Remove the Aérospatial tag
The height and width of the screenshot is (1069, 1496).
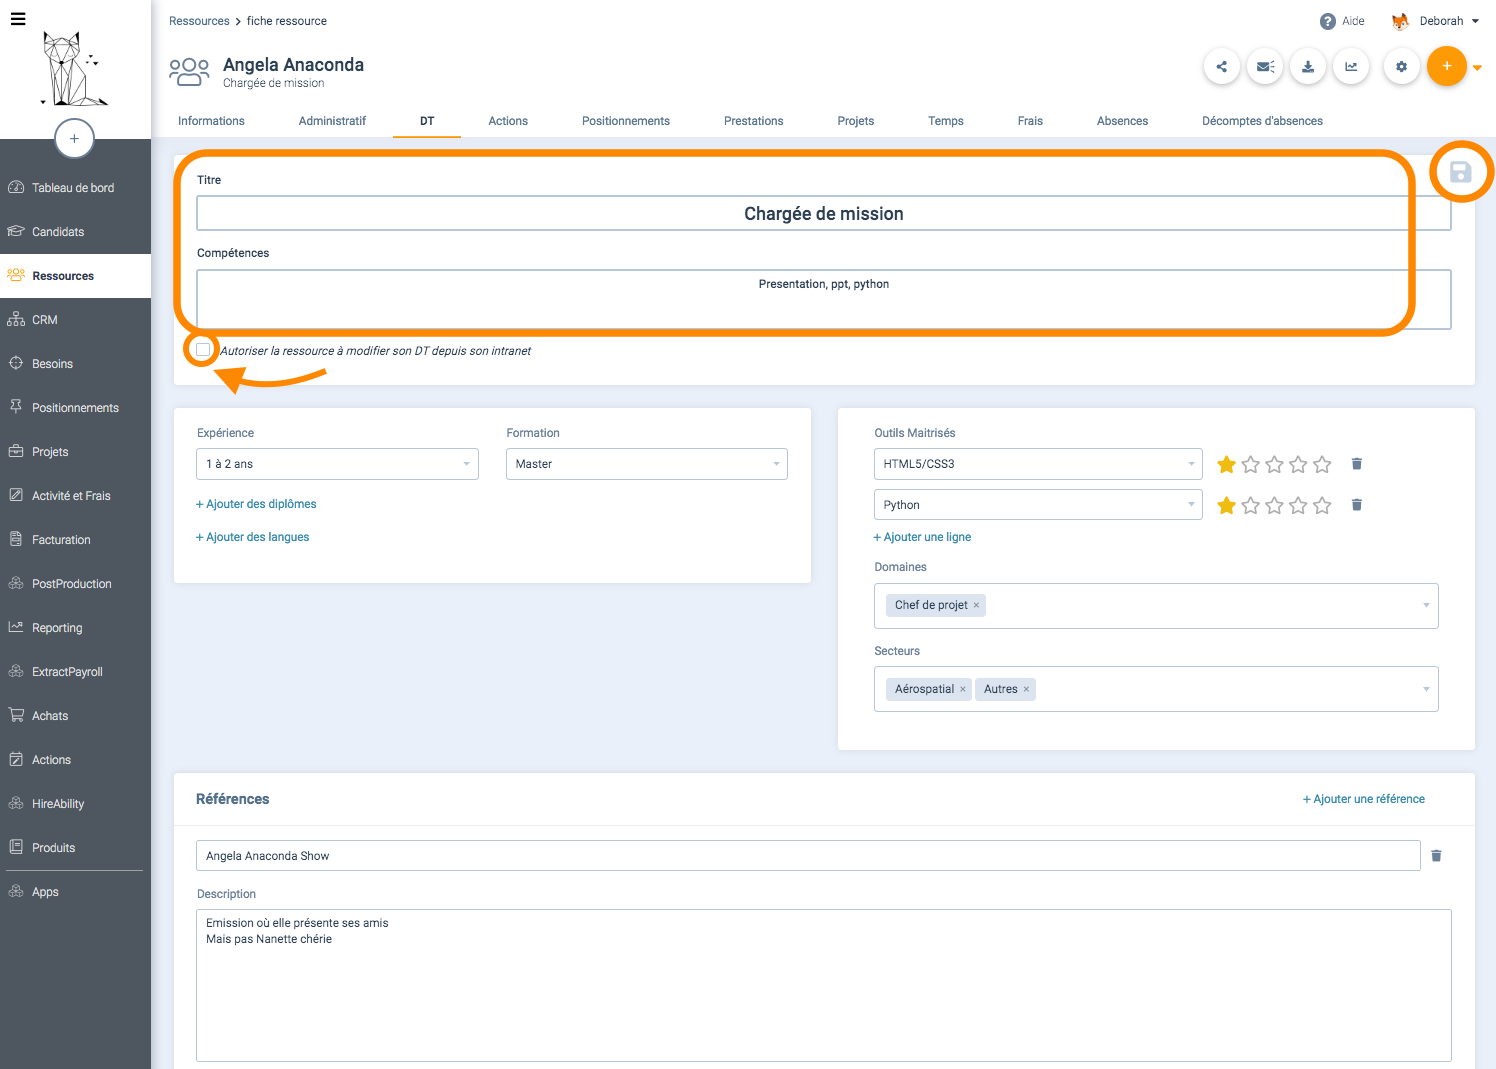(x=963, y=689)
